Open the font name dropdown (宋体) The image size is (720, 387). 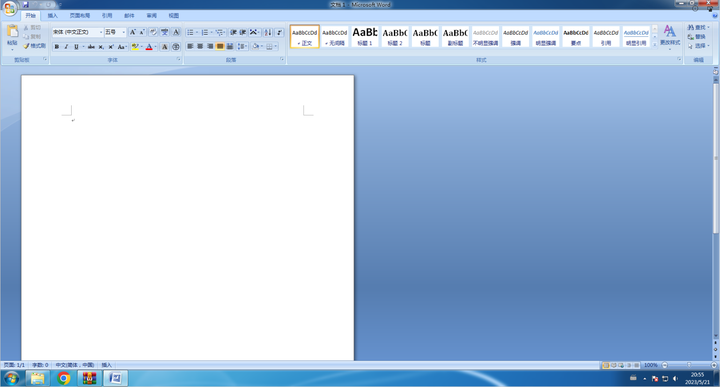101,32
